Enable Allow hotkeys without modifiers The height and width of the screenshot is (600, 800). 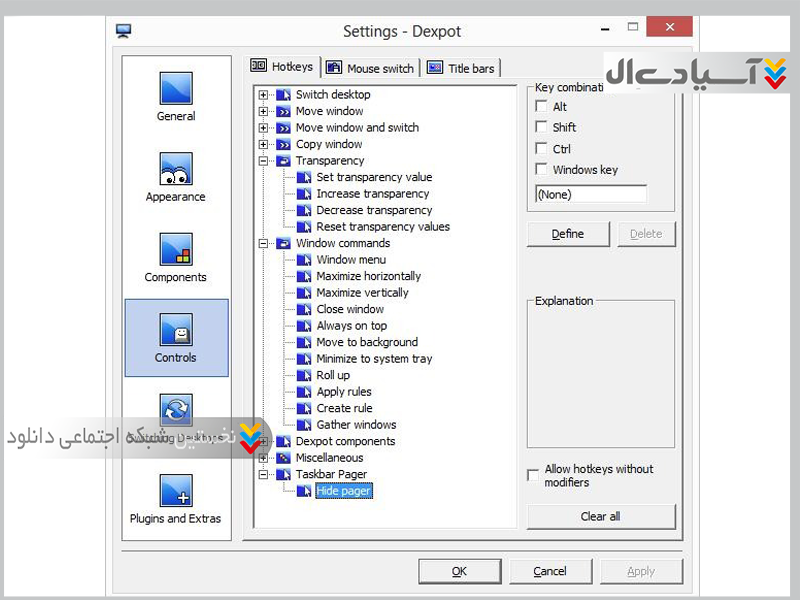point(533,475)
